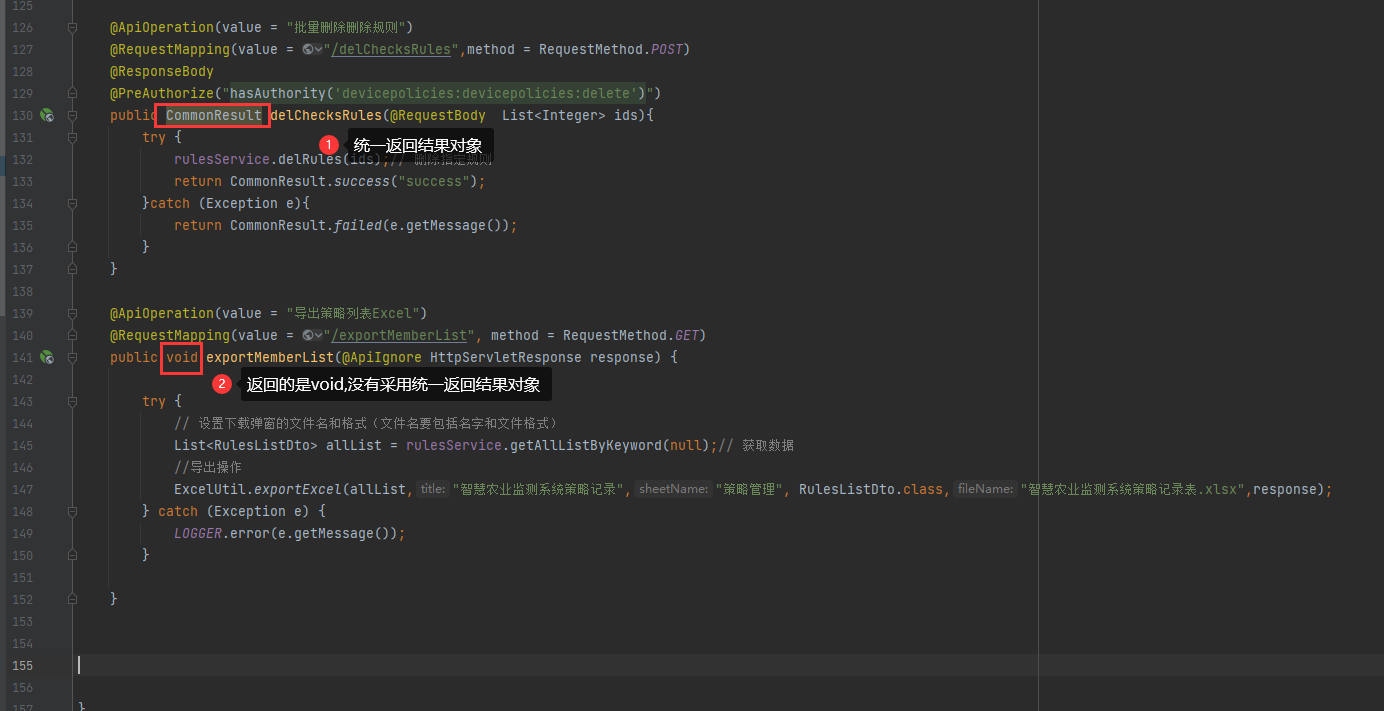Click the red numbered badge 1 annotation
Image resolution: width=1384 pixels, height=711 pixels.
coord(329,144)
